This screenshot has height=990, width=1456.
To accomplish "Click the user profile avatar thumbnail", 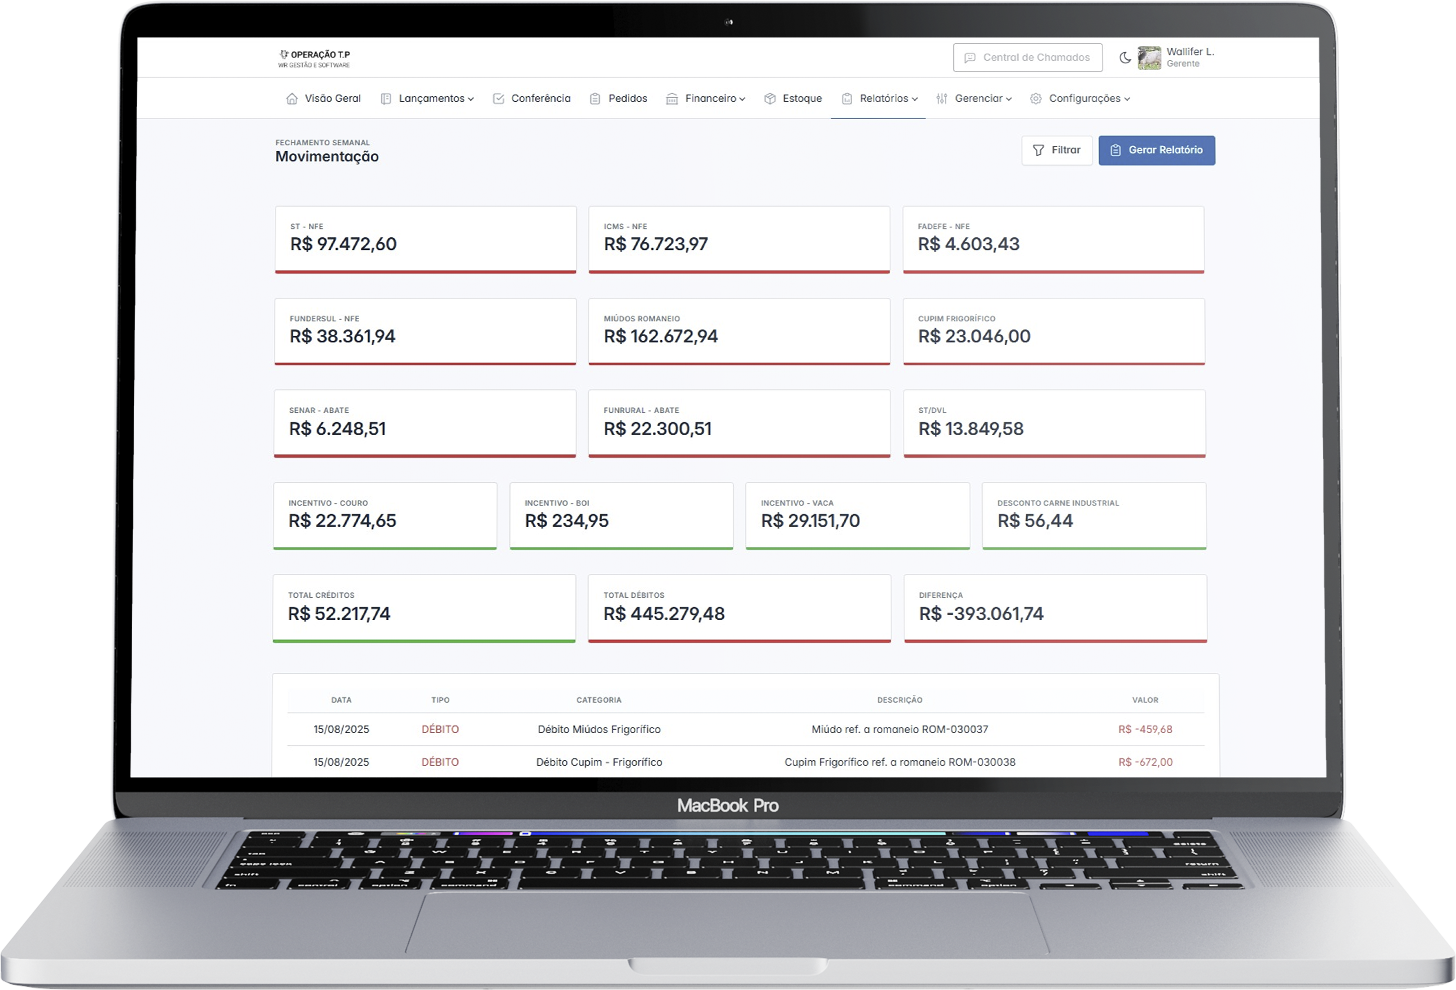I will coord(1150,58).
